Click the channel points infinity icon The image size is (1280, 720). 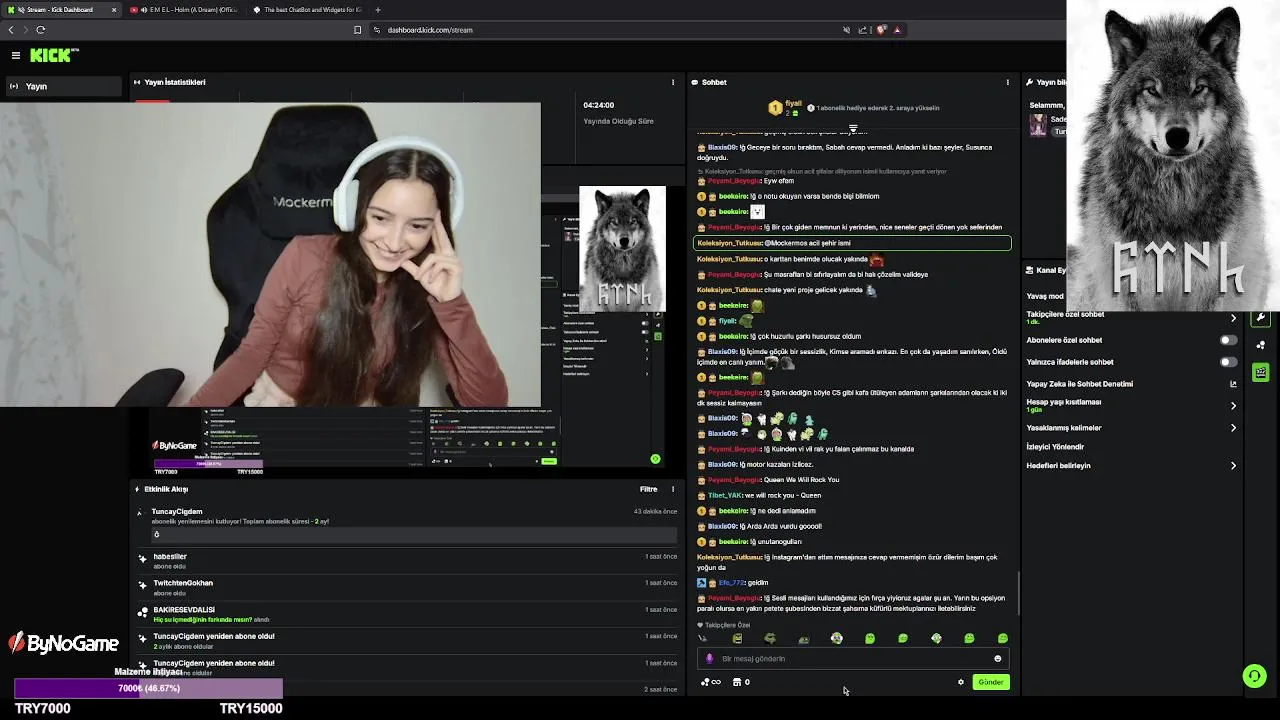[711, 682]
